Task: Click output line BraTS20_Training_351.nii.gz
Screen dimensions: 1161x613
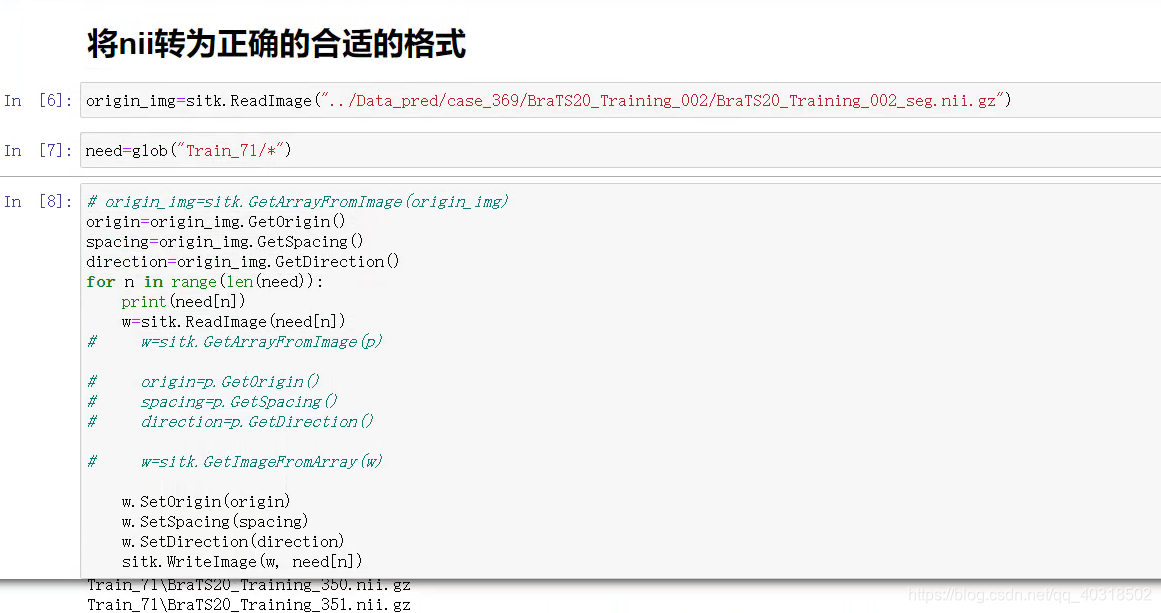Action: point(249,604)
